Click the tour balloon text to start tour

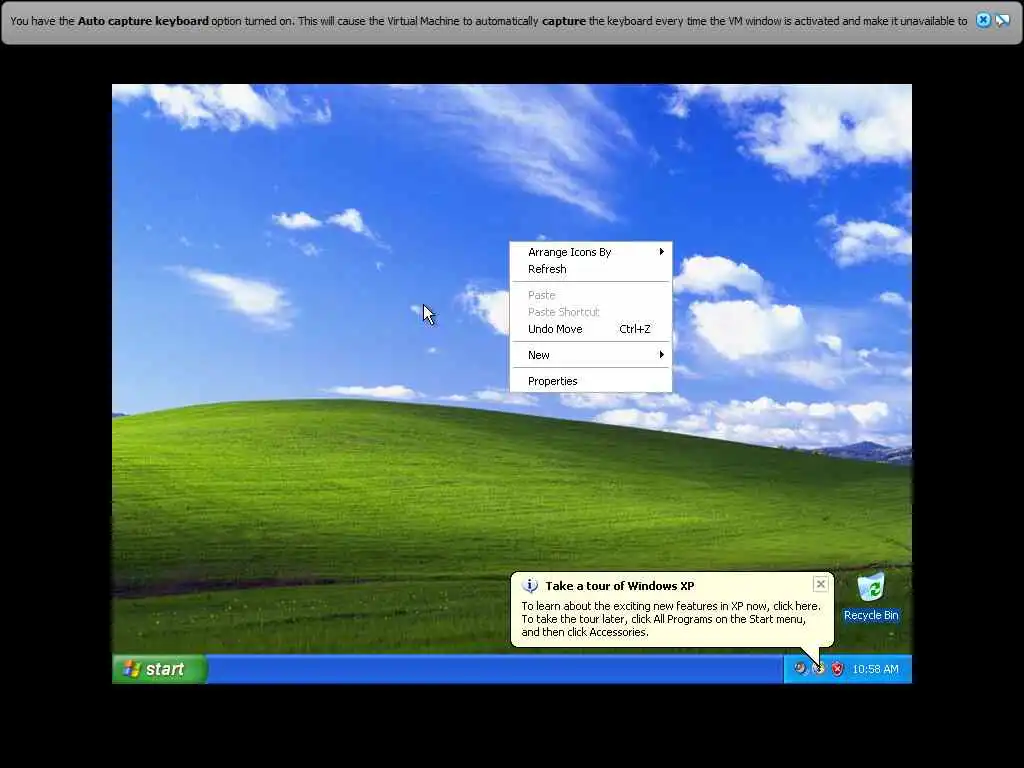click(671, 619)
